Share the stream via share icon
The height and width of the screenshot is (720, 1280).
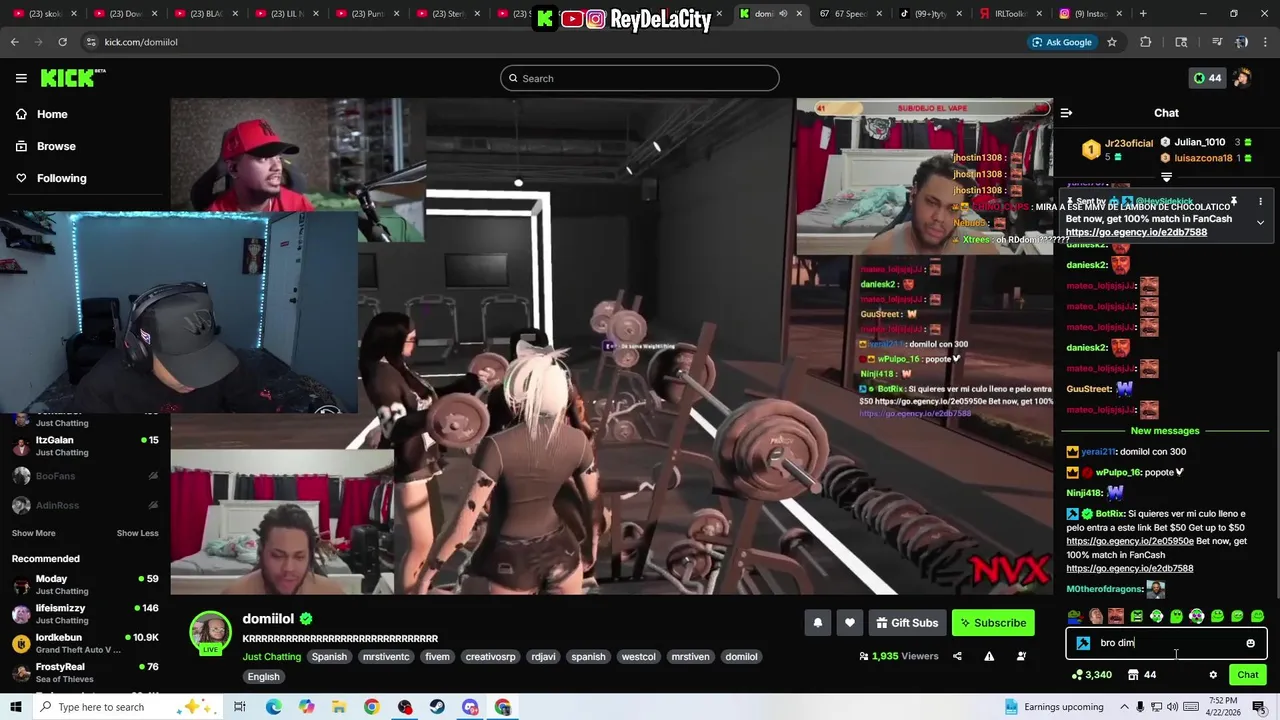coord(957,657)
